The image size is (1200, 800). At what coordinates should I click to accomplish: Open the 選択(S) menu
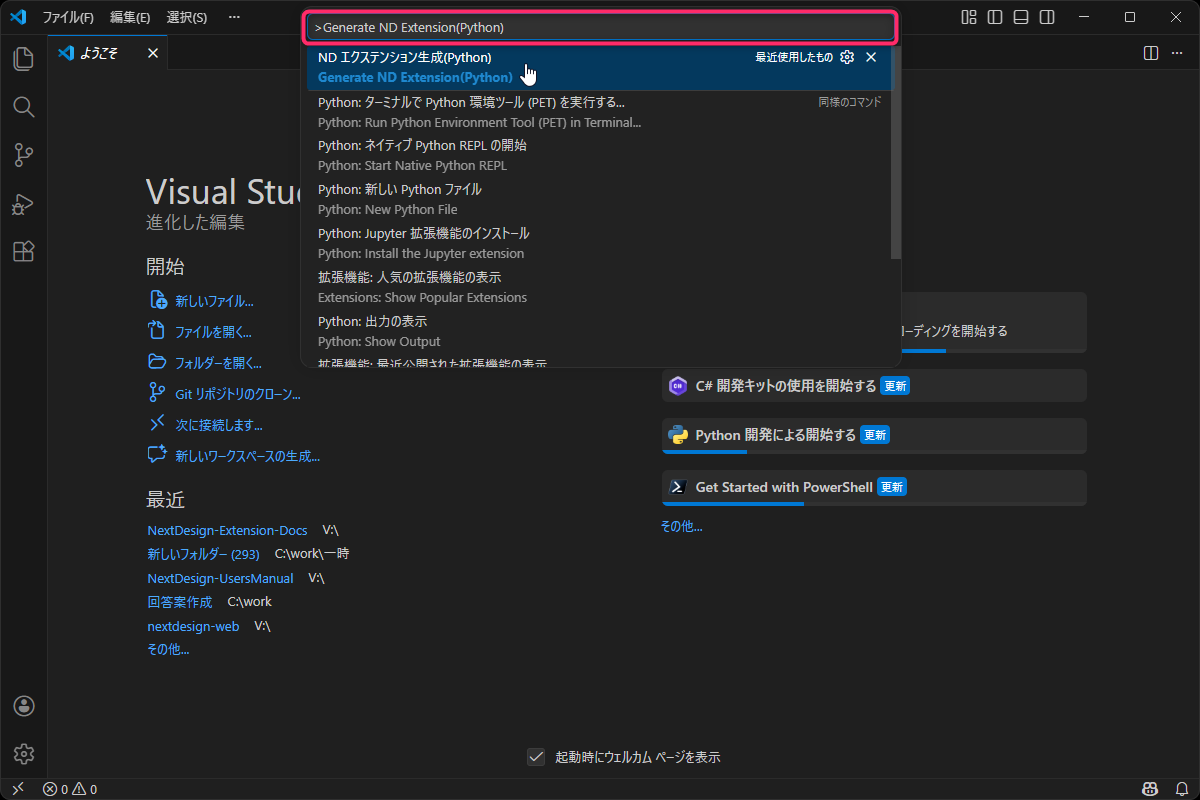[x=187, y=17]
